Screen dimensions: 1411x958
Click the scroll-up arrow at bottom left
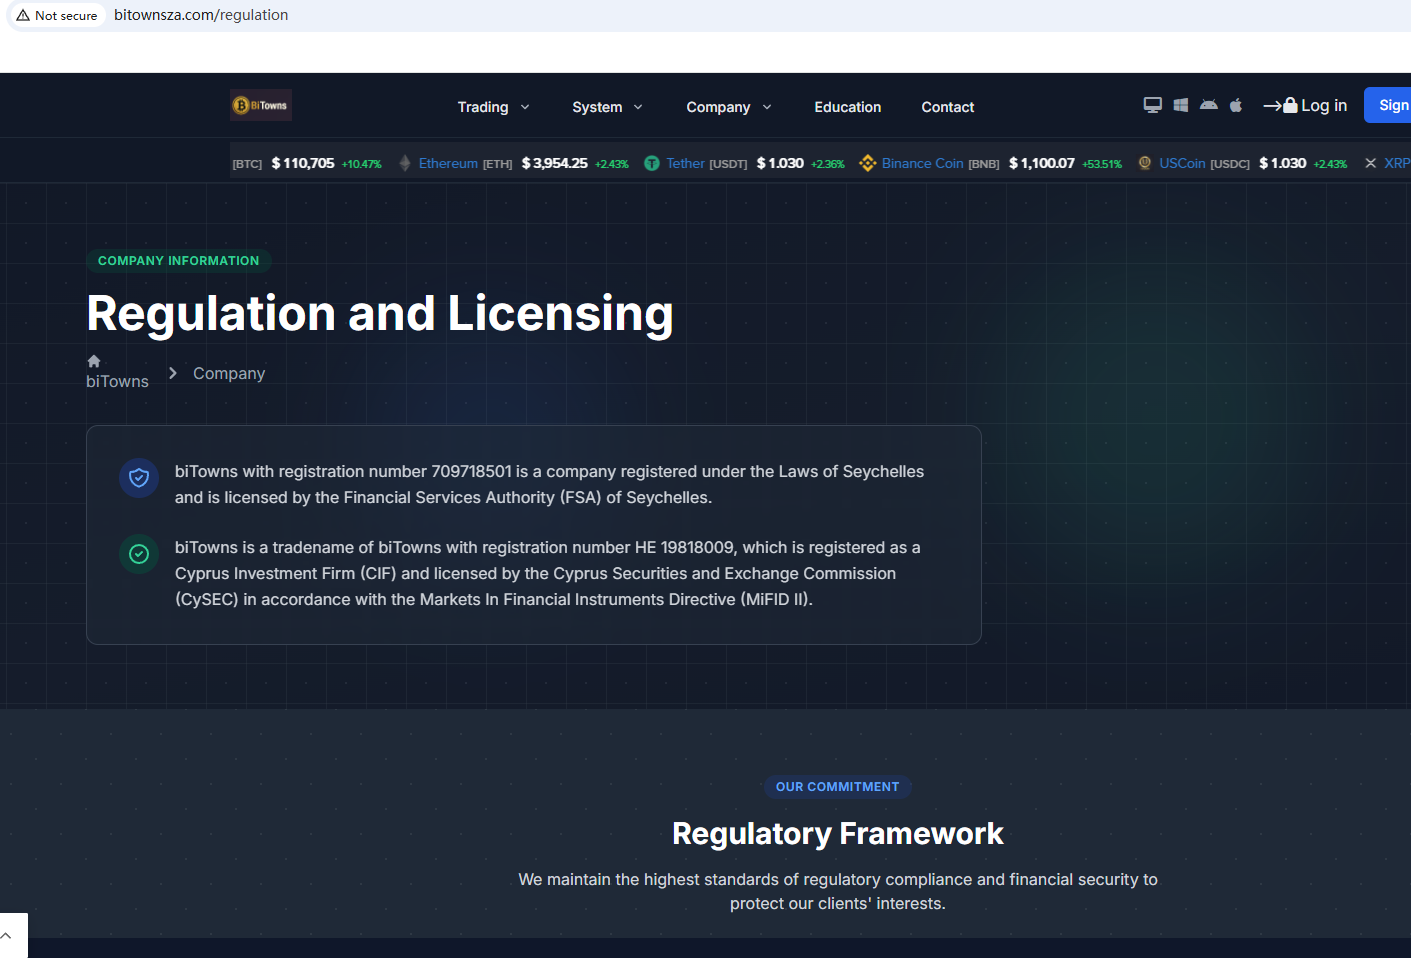7,936
